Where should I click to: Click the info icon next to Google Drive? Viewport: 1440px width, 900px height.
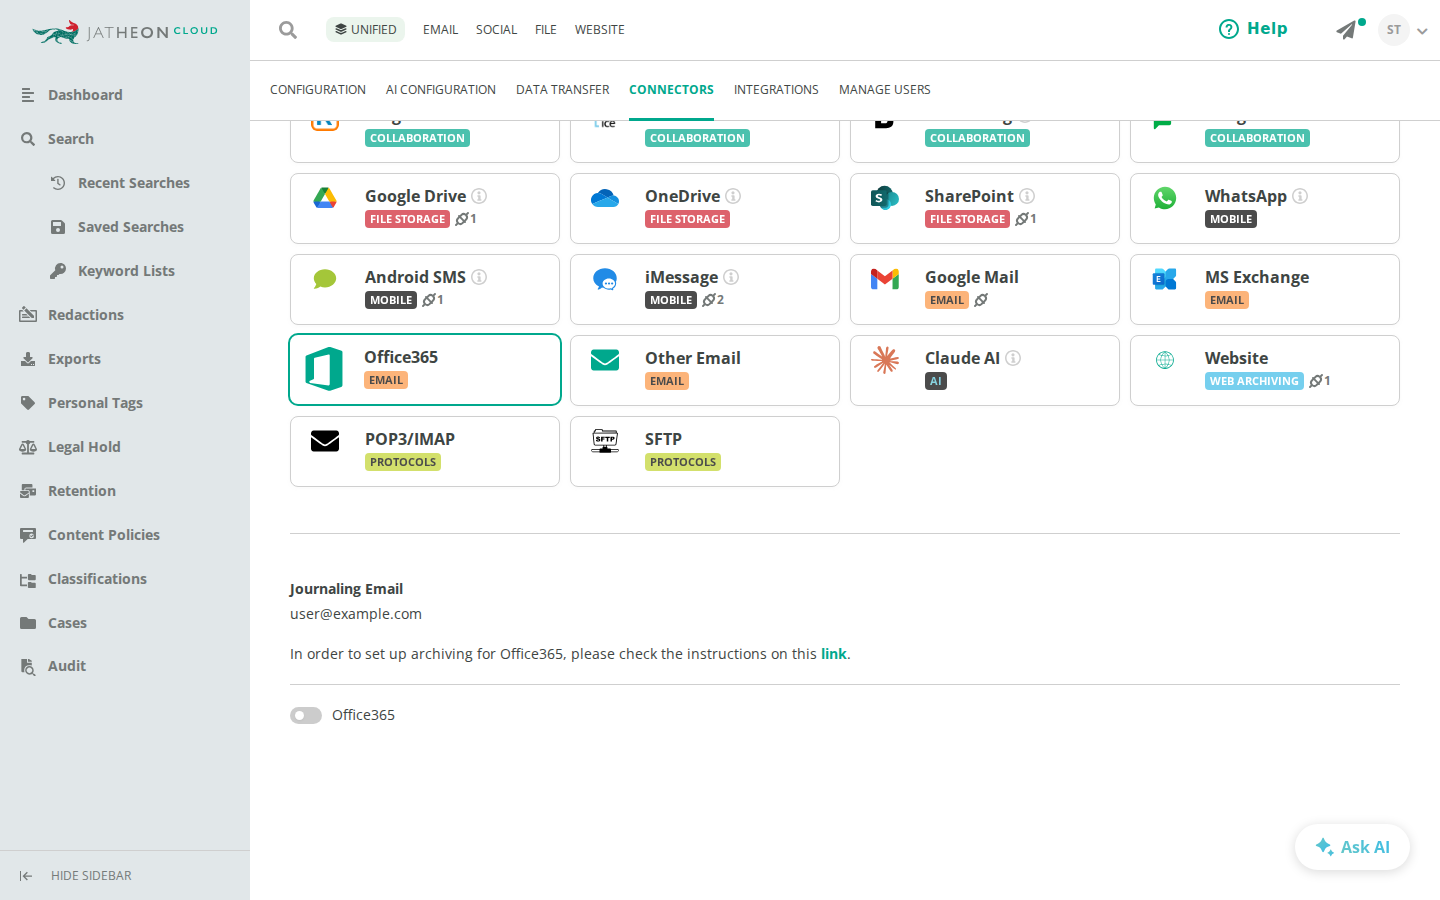tap(479, 196)
